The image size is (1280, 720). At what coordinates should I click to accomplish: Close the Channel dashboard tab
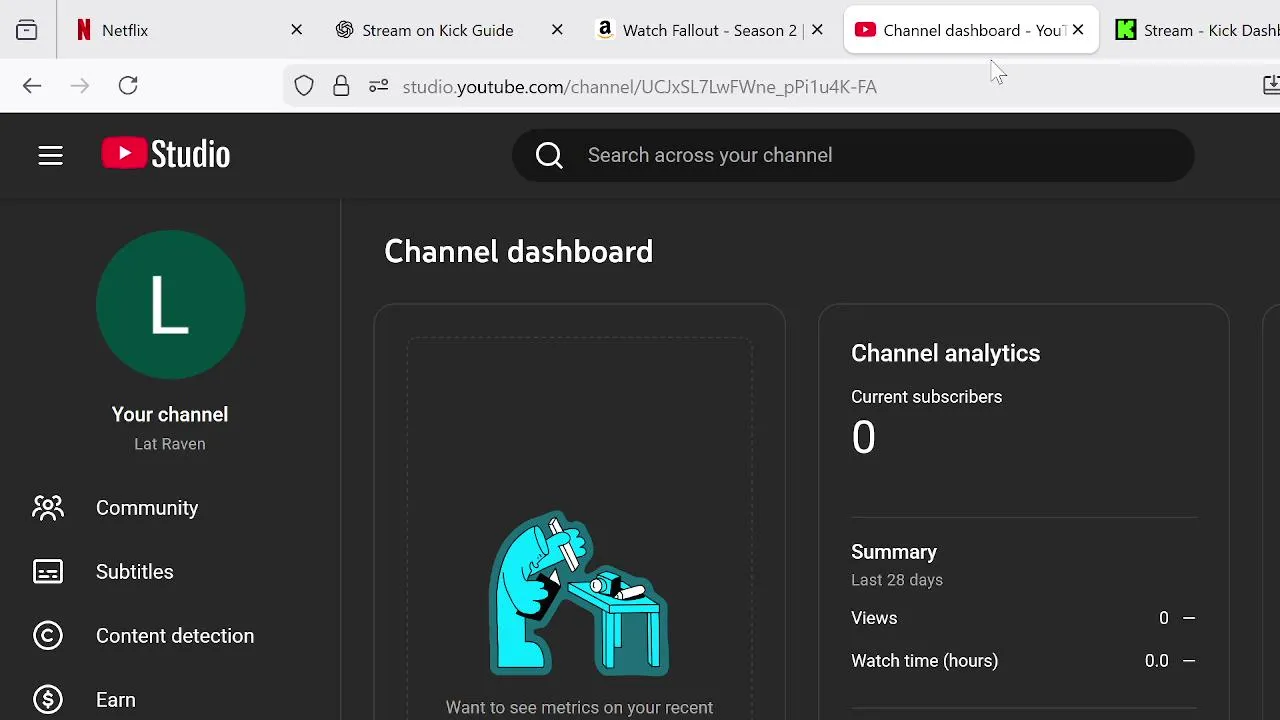pos(1078,30)
